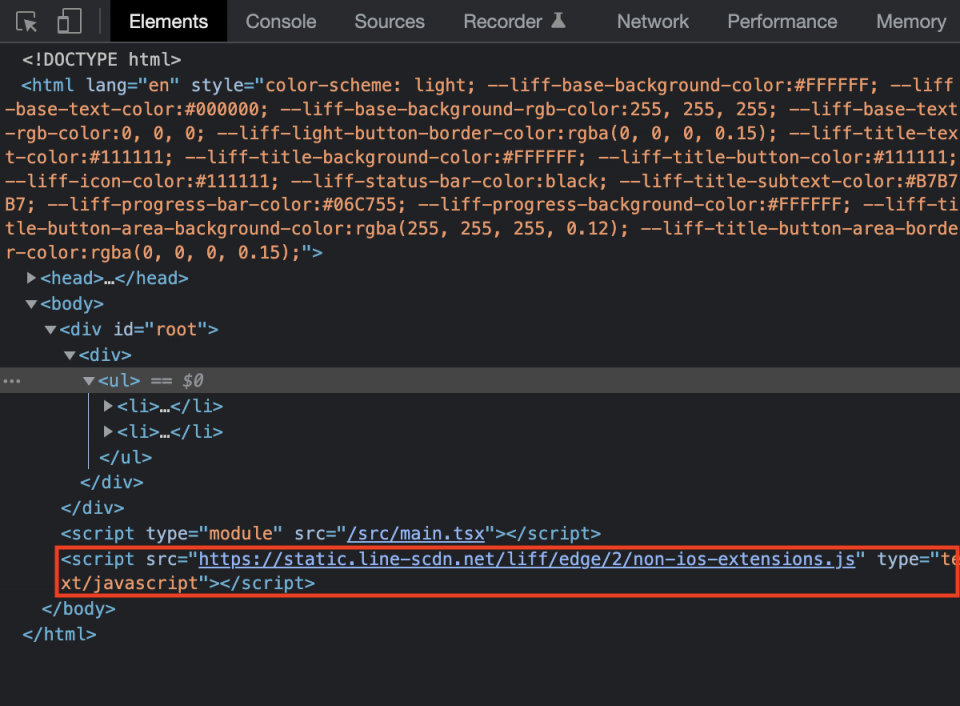The width and height of the screenshot is (960, 706).
Task: Click the /src/main.tsx script link
Action: [x=416, y=533]
